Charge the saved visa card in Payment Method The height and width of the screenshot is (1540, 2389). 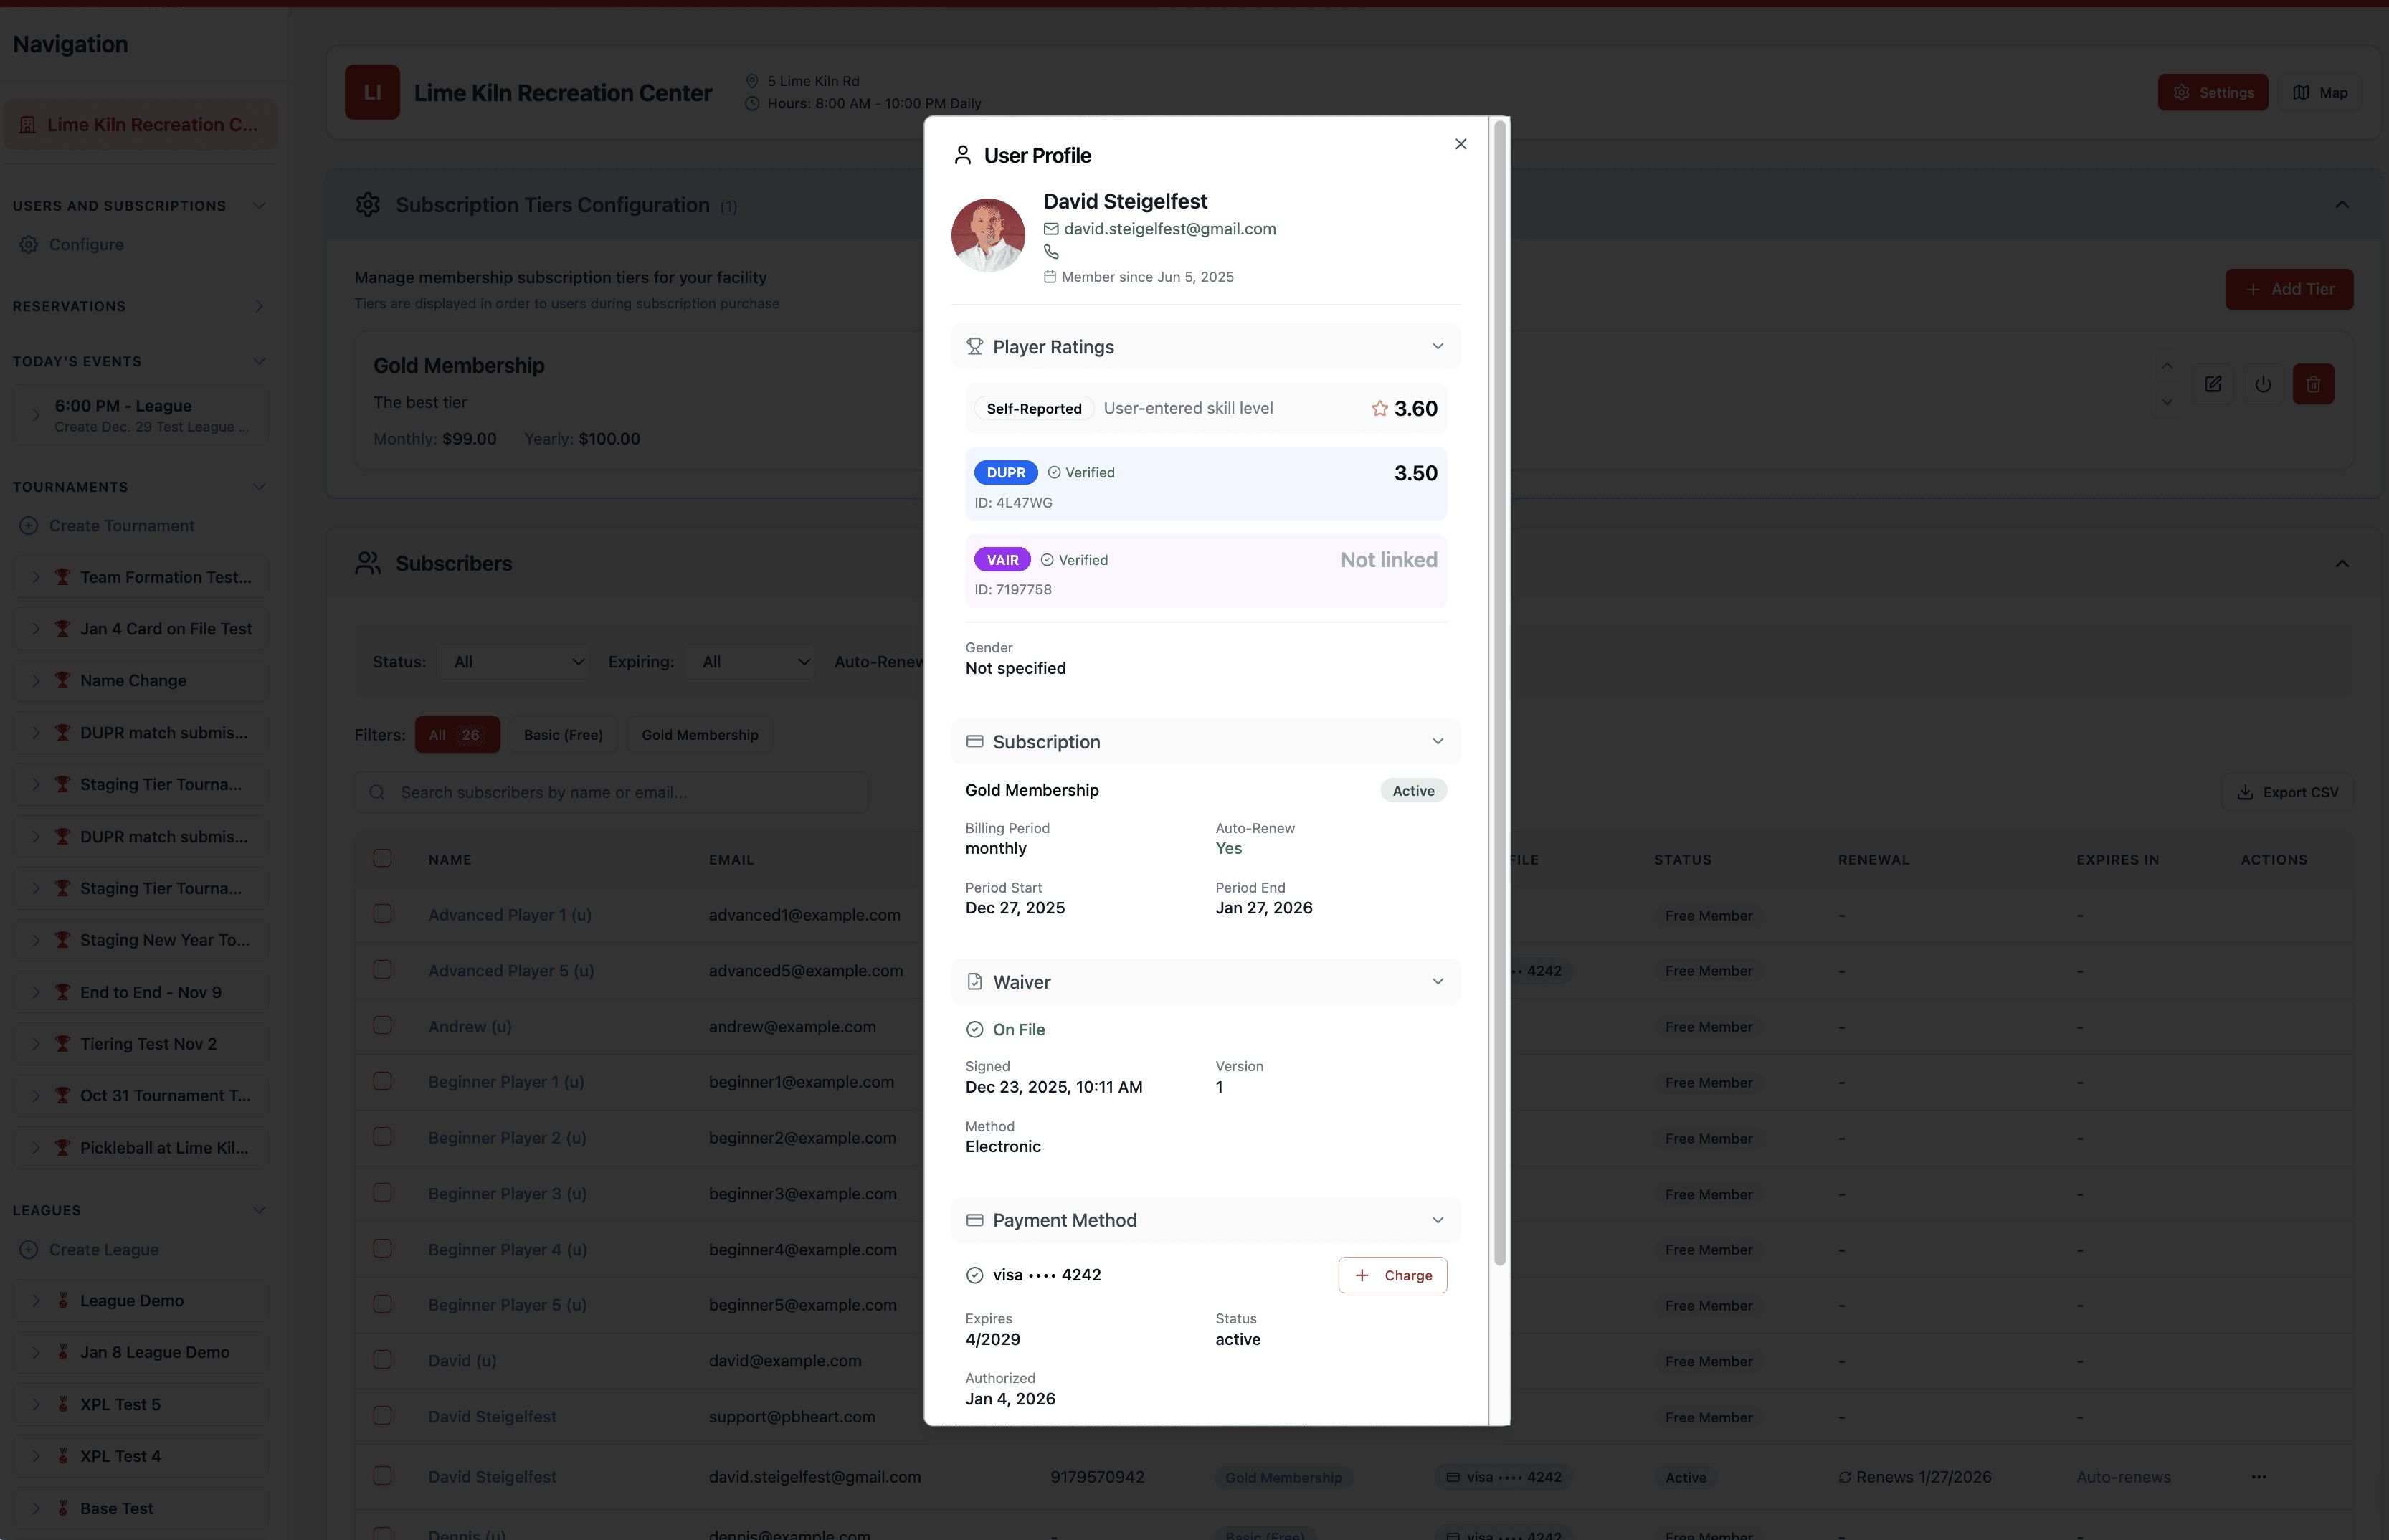[1392, 1275]
